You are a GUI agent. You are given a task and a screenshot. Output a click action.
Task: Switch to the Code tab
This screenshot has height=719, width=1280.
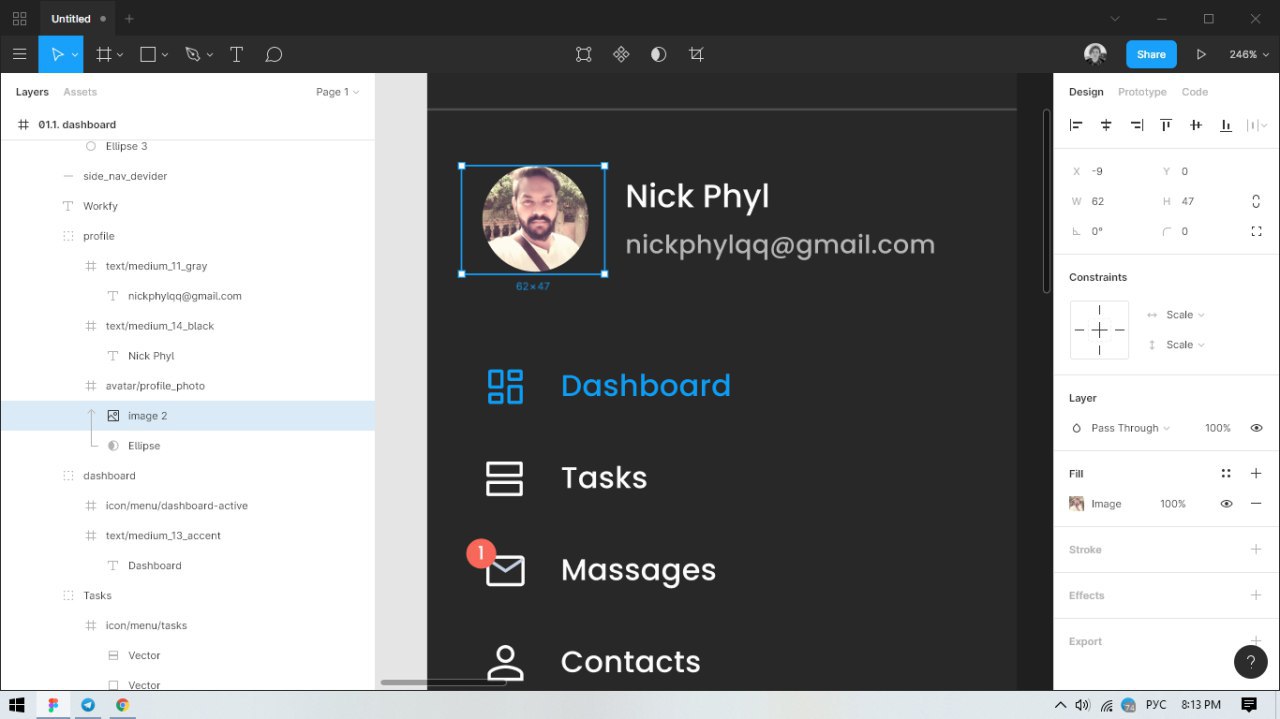(x=1195, y=92)
